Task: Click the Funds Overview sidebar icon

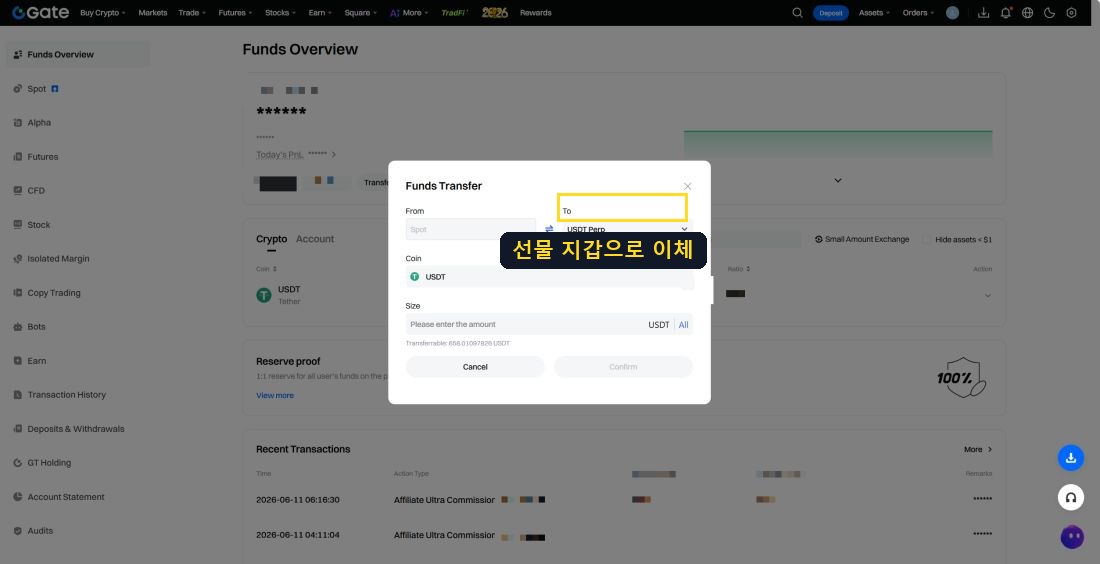Action: [x=18, y=54]
